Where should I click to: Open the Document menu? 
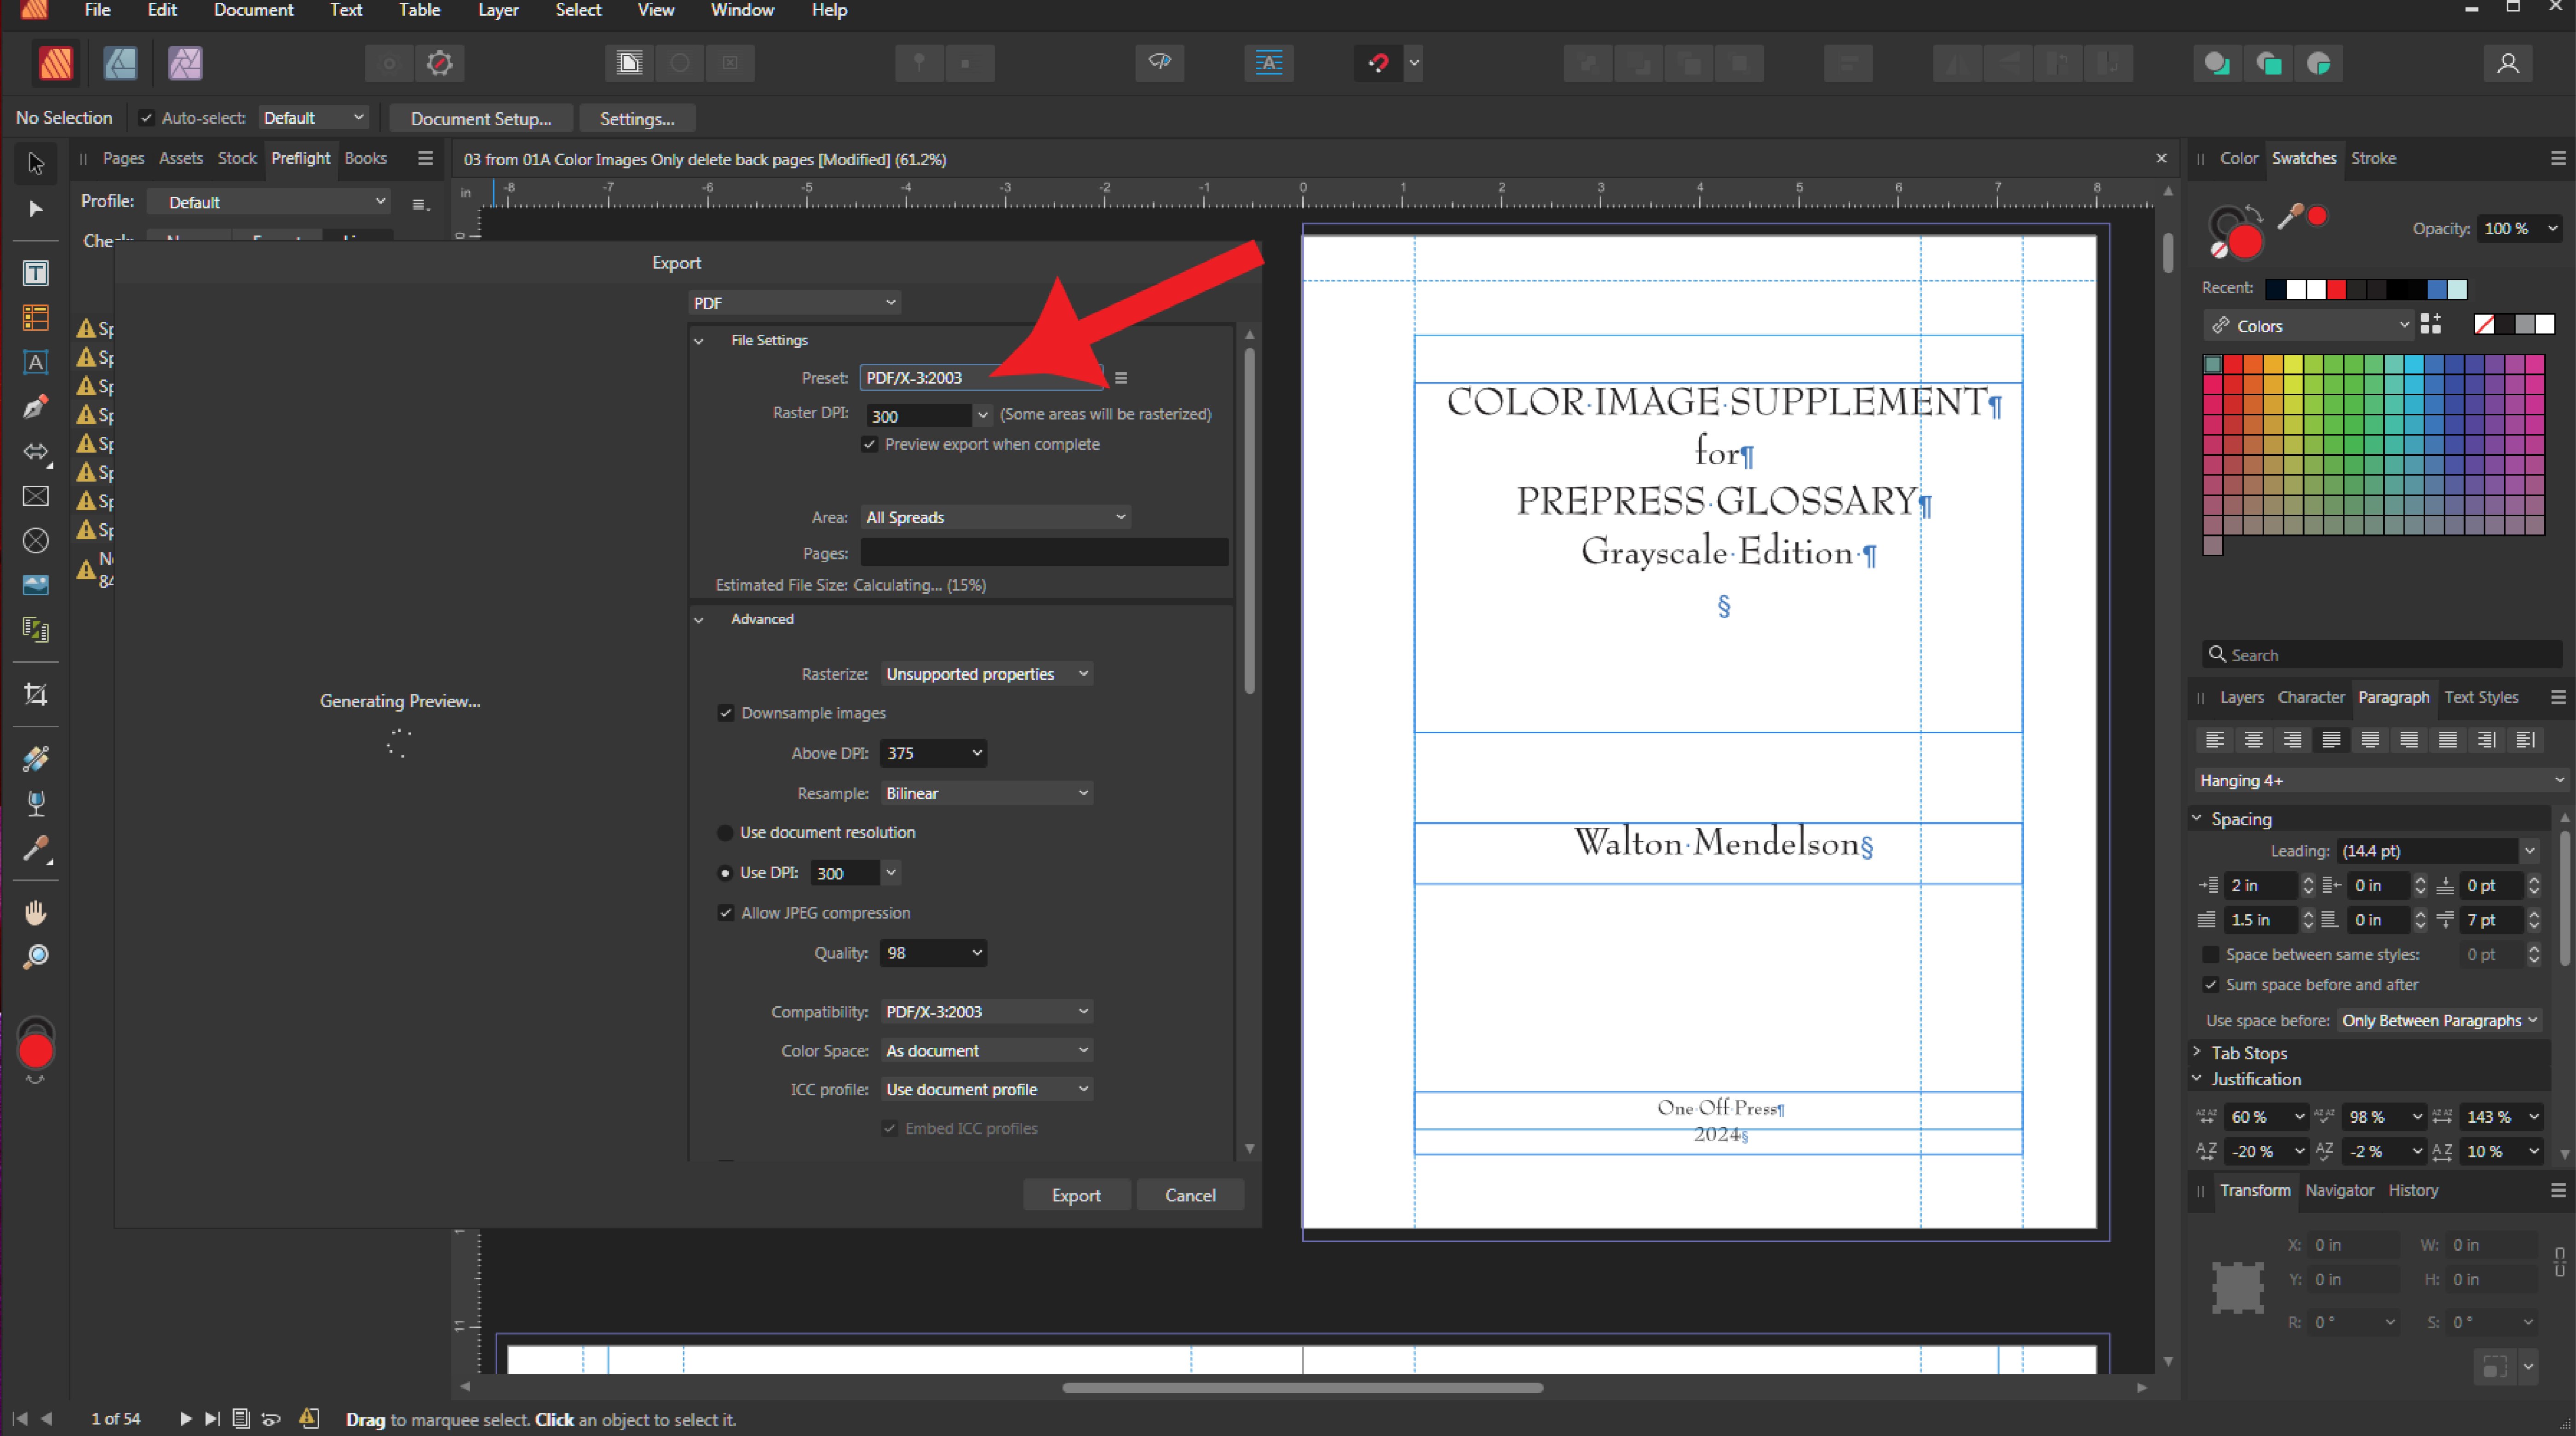(x=253, y=10)
